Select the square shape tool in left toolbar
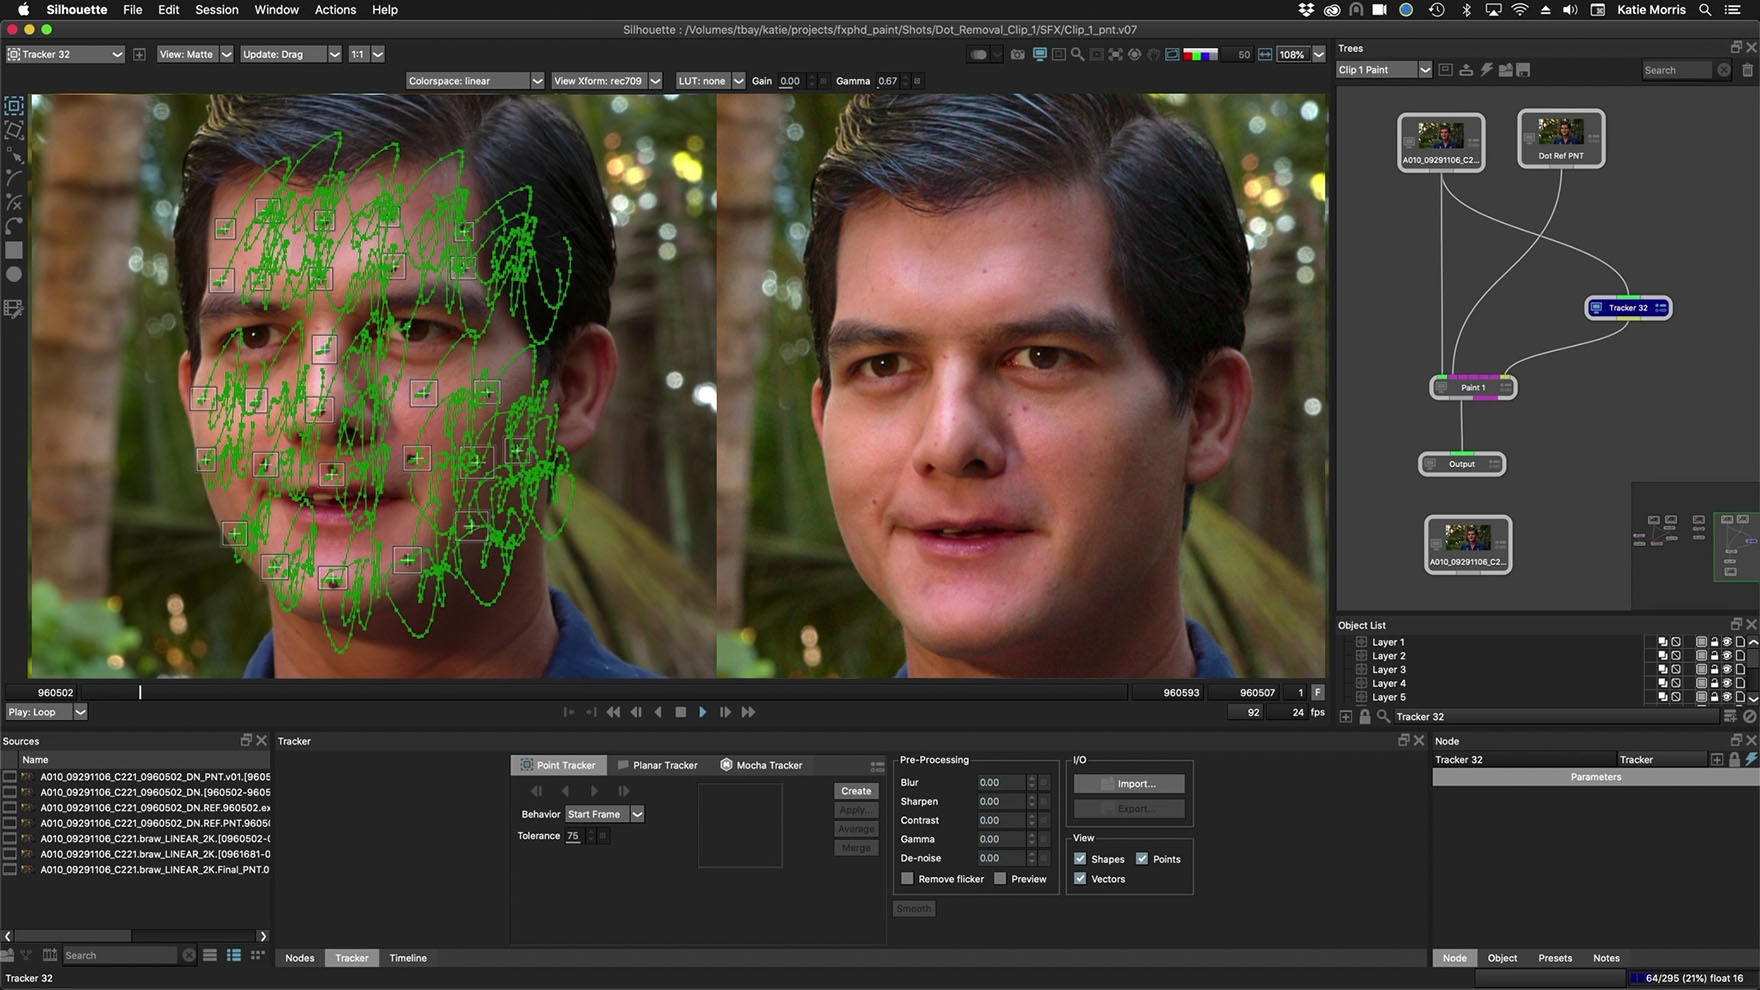This screenshot has height=990, width=1760. (x=14, y=250)
